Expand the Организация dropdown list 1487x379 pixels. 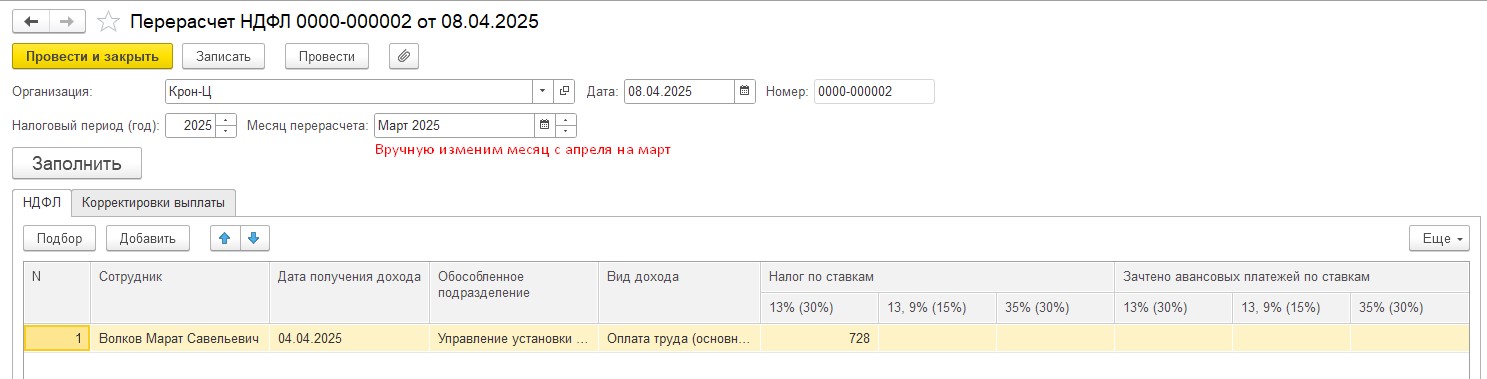pos(543,92)
